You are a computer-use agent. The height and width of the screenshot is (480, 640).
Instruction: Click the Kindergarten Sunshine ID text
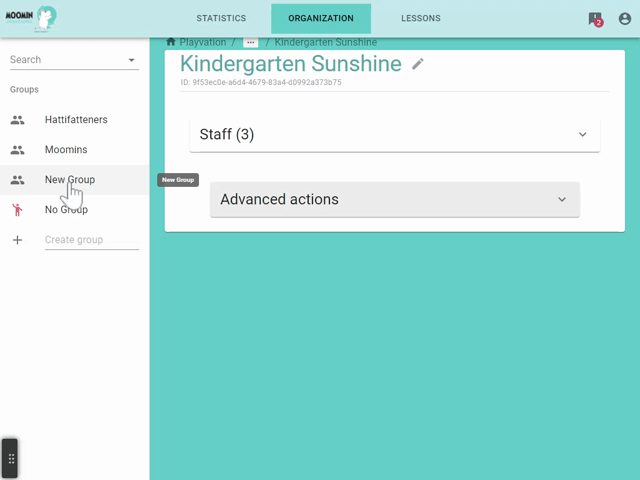261,82
